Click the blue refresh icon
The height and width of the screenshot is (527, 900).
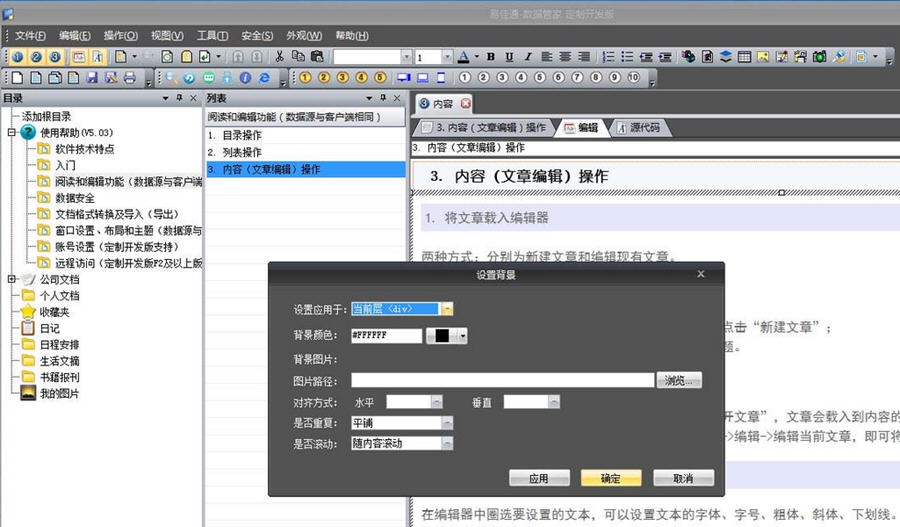tap(189, 78)
